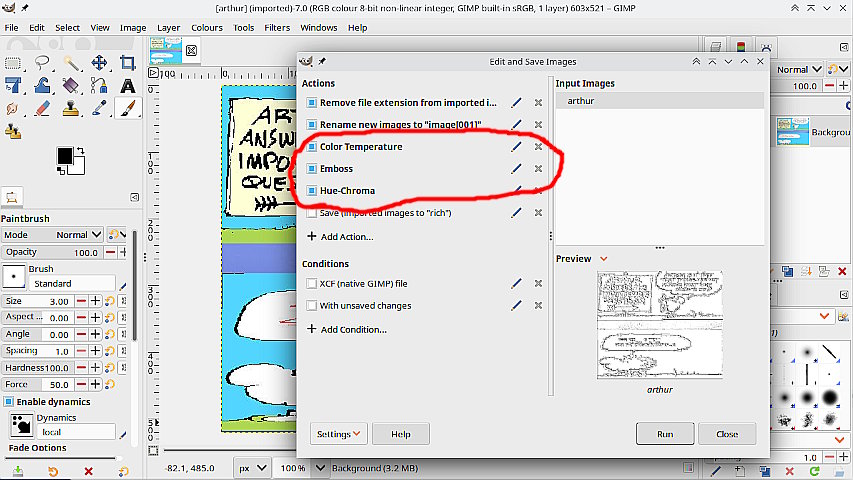853x480 pixels.
Task: Select the Gradient tool in toolbox
Action: (71, 85)
